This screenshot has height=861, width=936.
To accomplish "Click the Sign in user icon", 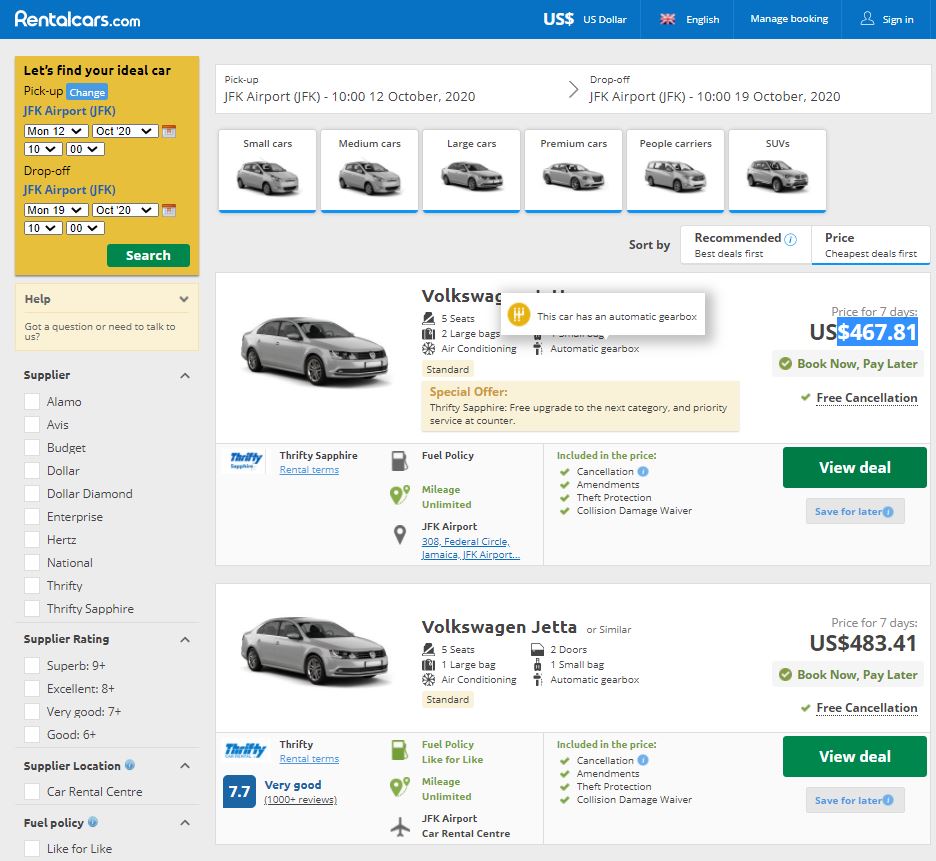I will tap(867, 19).
